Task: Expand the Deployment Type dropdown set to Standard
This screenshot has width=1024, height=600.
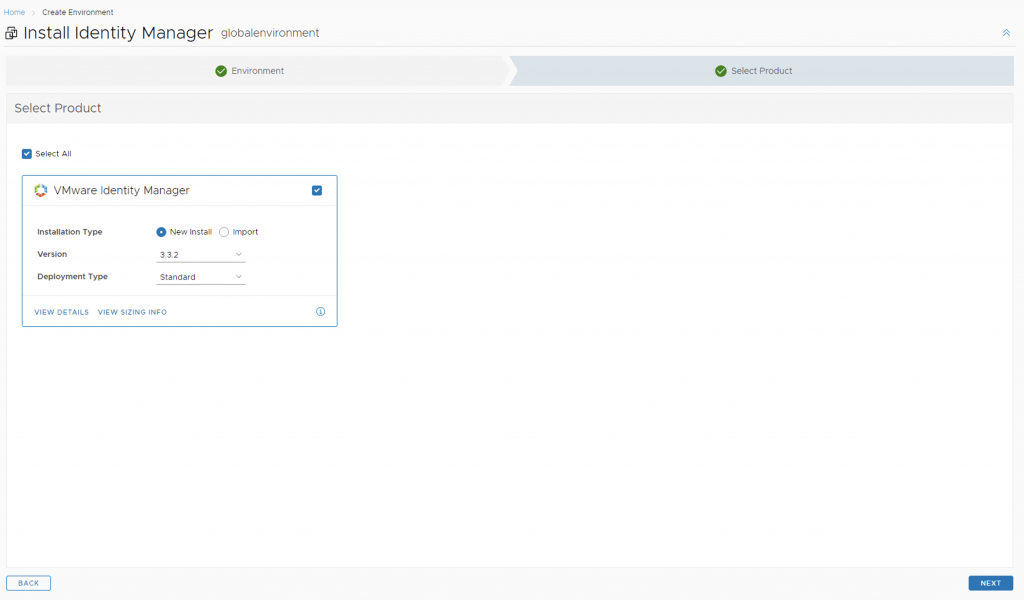Action: coord(201,277)
